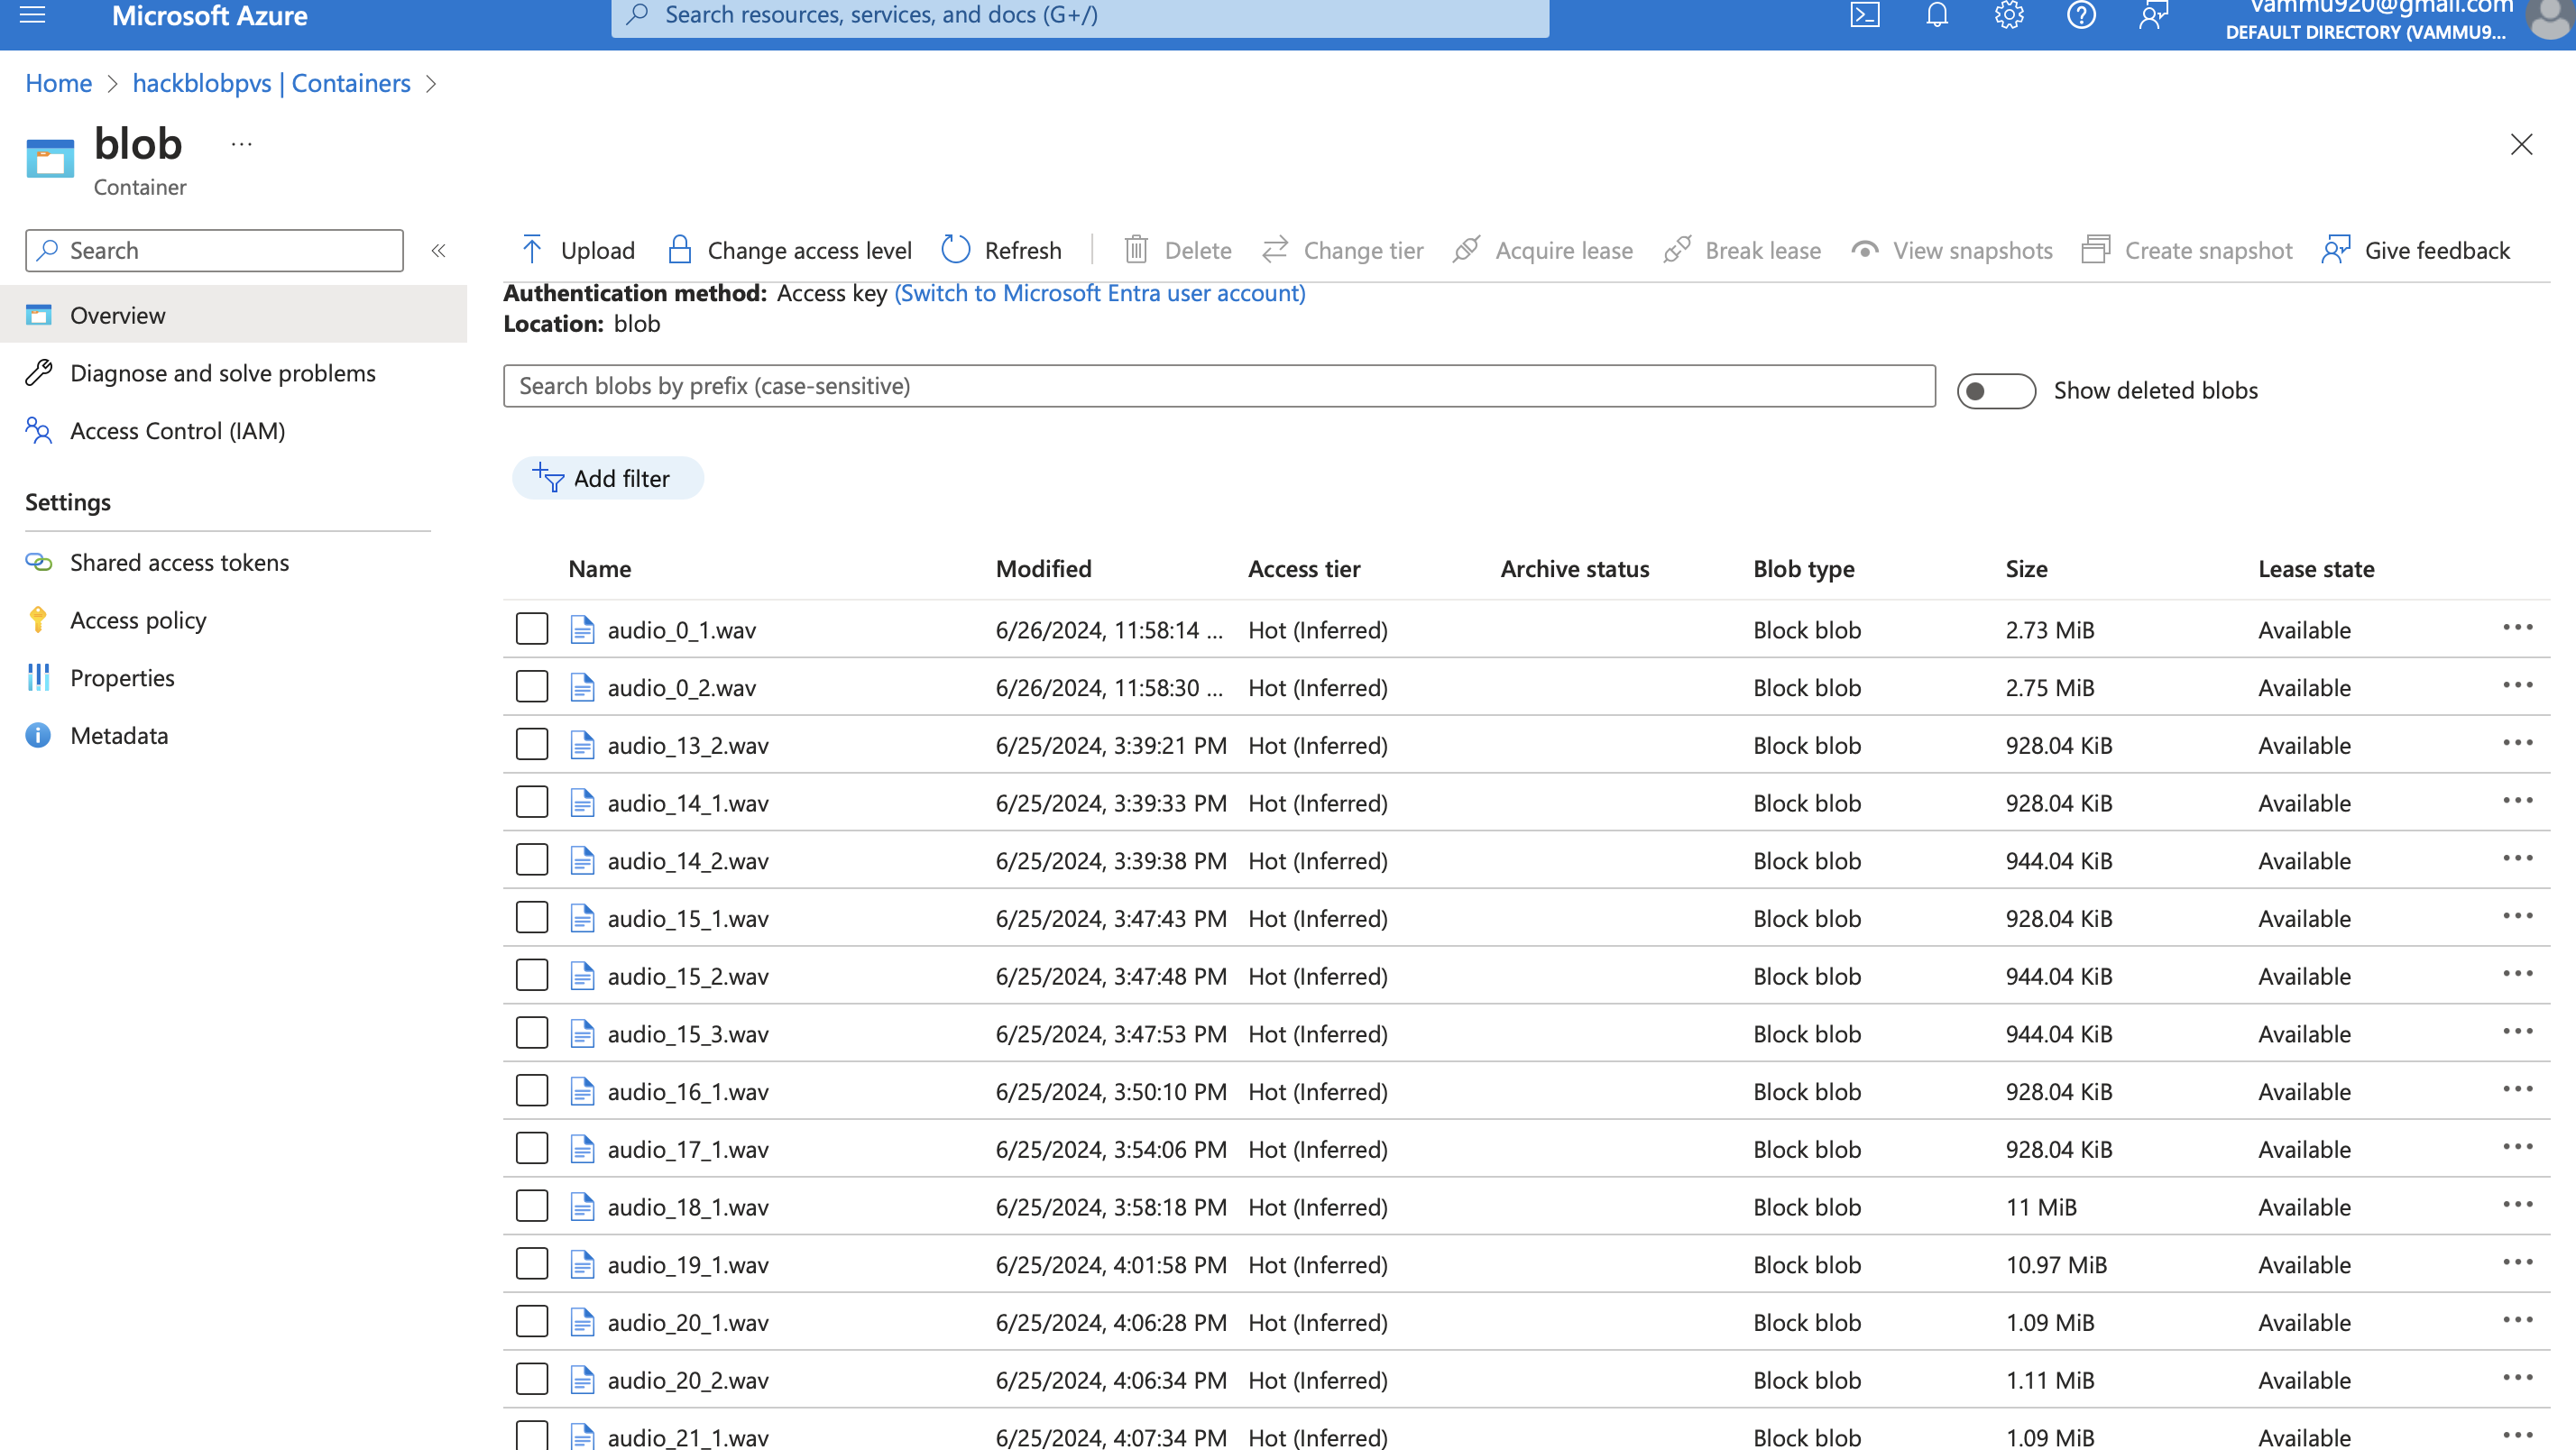Open the portal hamburger menu
This screenshot has height=1450, width=2576.
pyautogui.click(x=33, y=15)
